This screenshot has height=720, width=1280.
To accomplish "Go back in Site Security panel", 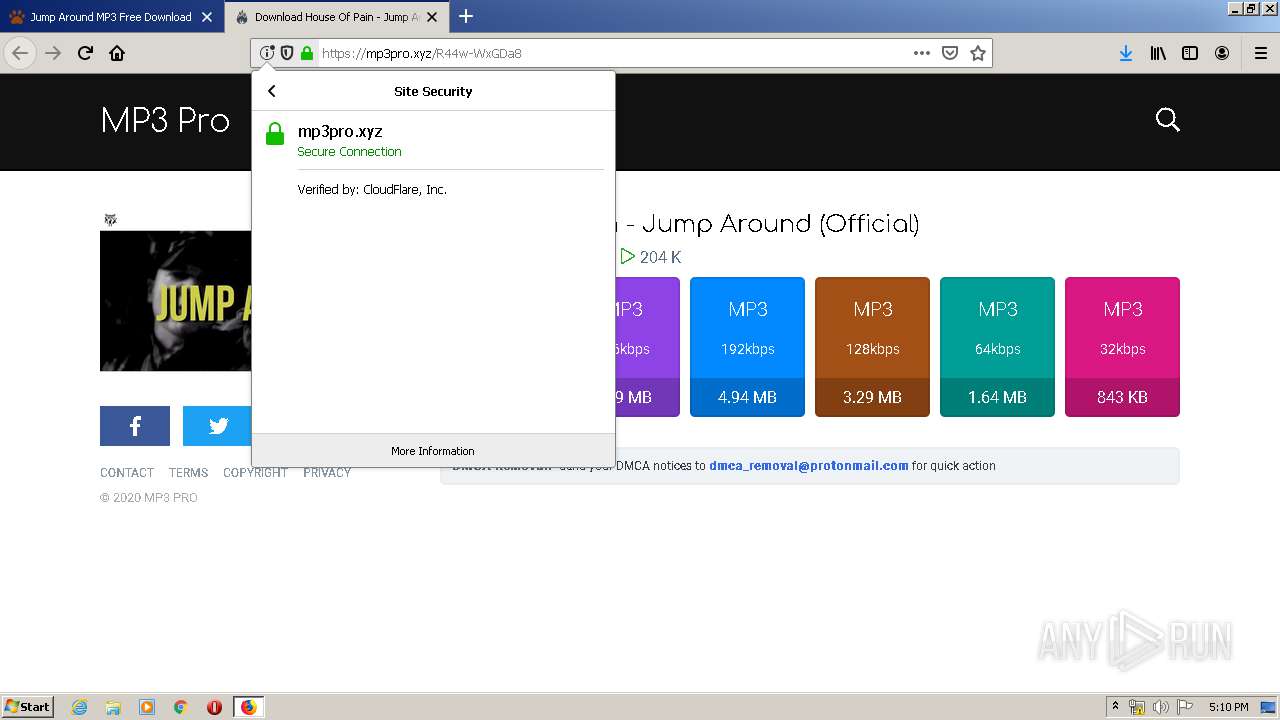I will [x=271, y=91].
